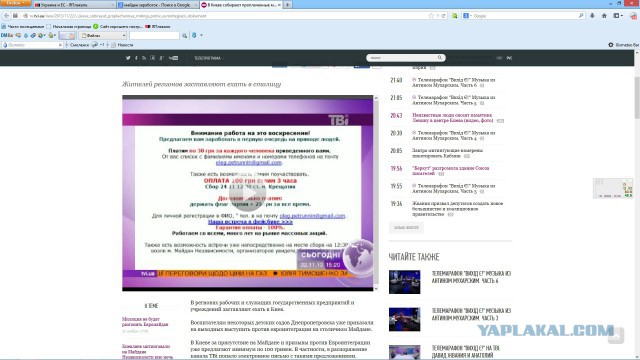Go back with the browser back arrow

click(x=6, y=16)
